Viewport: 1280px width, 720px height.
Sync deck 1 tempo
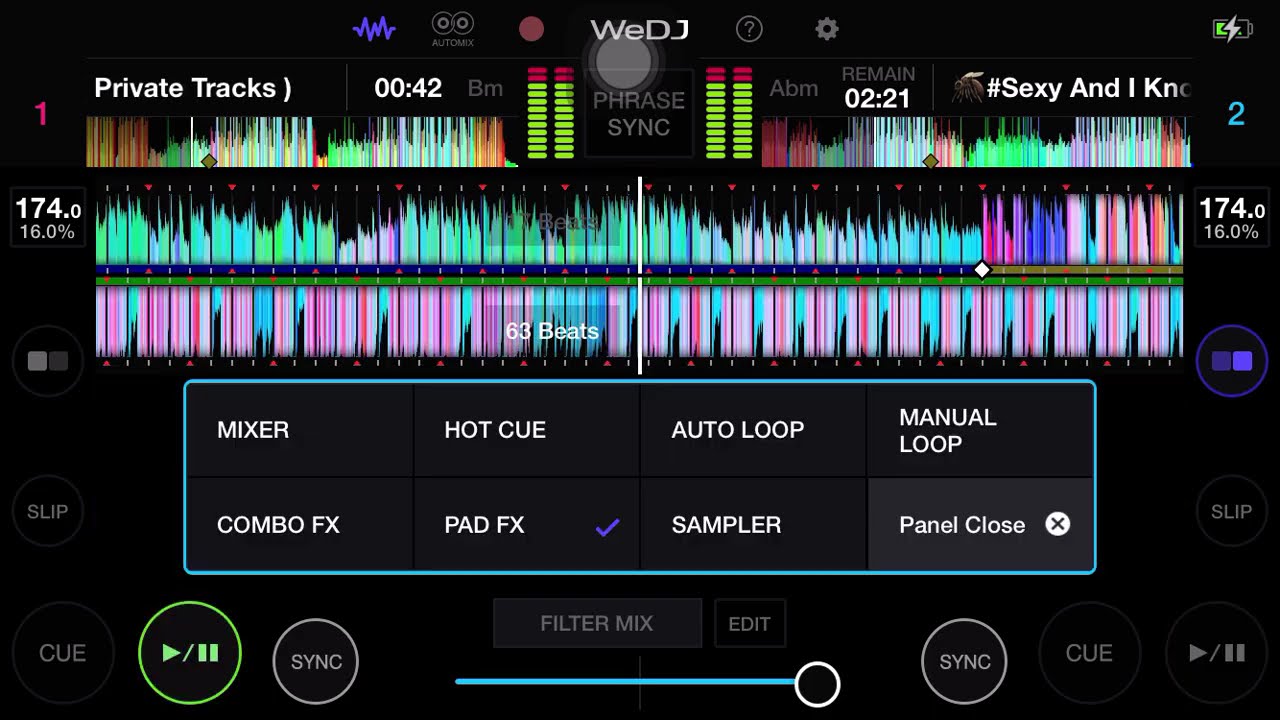tap(316, 661)
